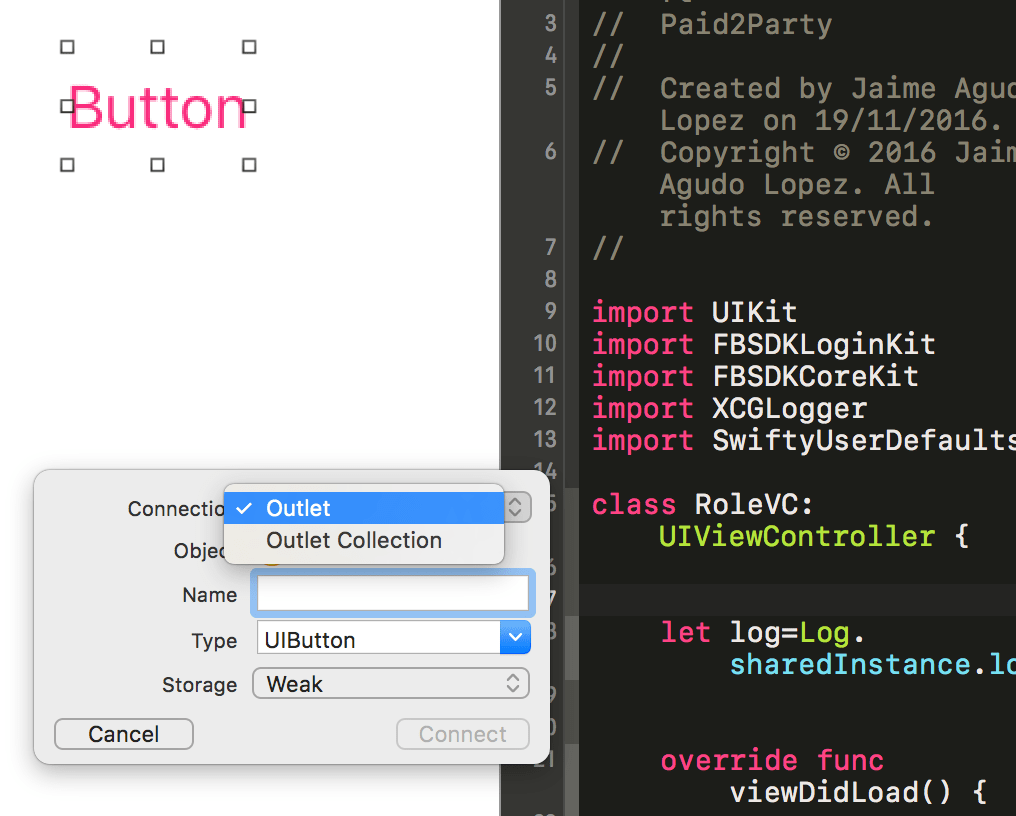The width and height of the screenshot is (1016, 816).
Task: Select the "import UIKit" statement
Action: 695,312
